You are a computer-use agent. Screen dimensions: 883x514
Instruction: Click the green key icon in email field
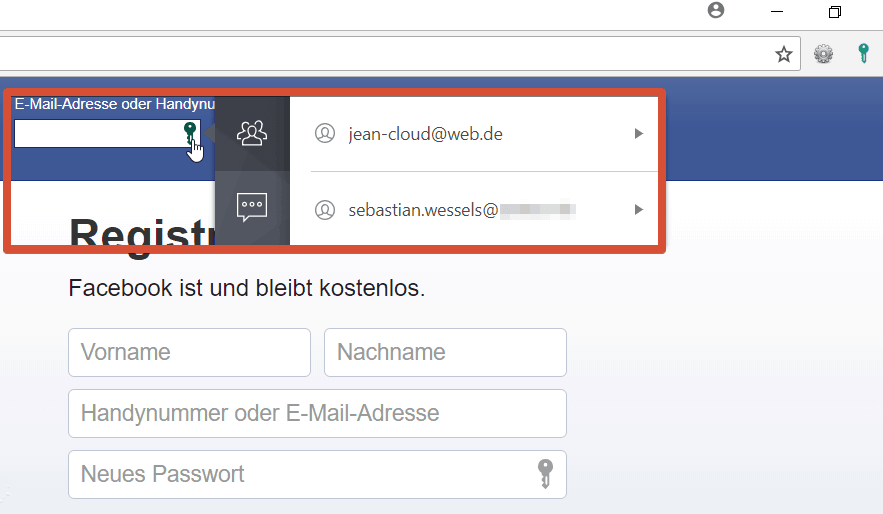pyautogui.click(x=190, y=132)
